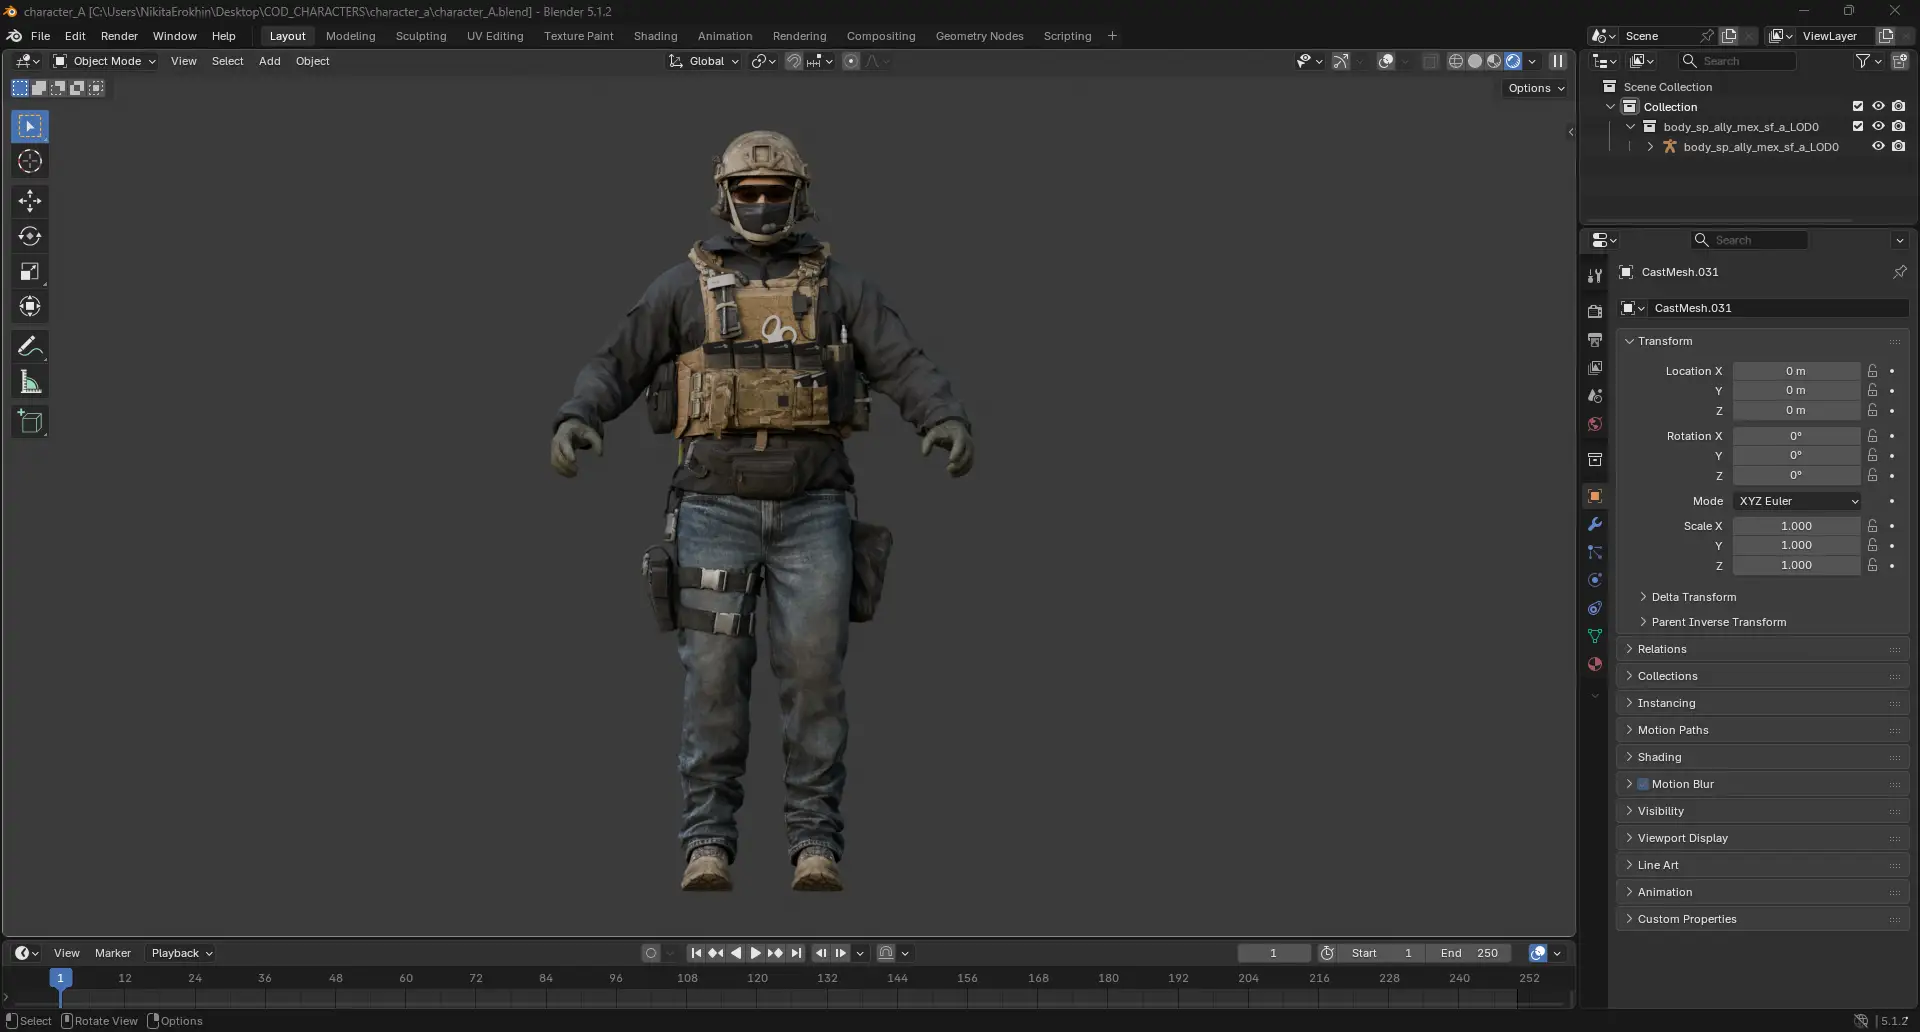Open the View Layer properties tab
1920x1032 pixels.
1595,368
